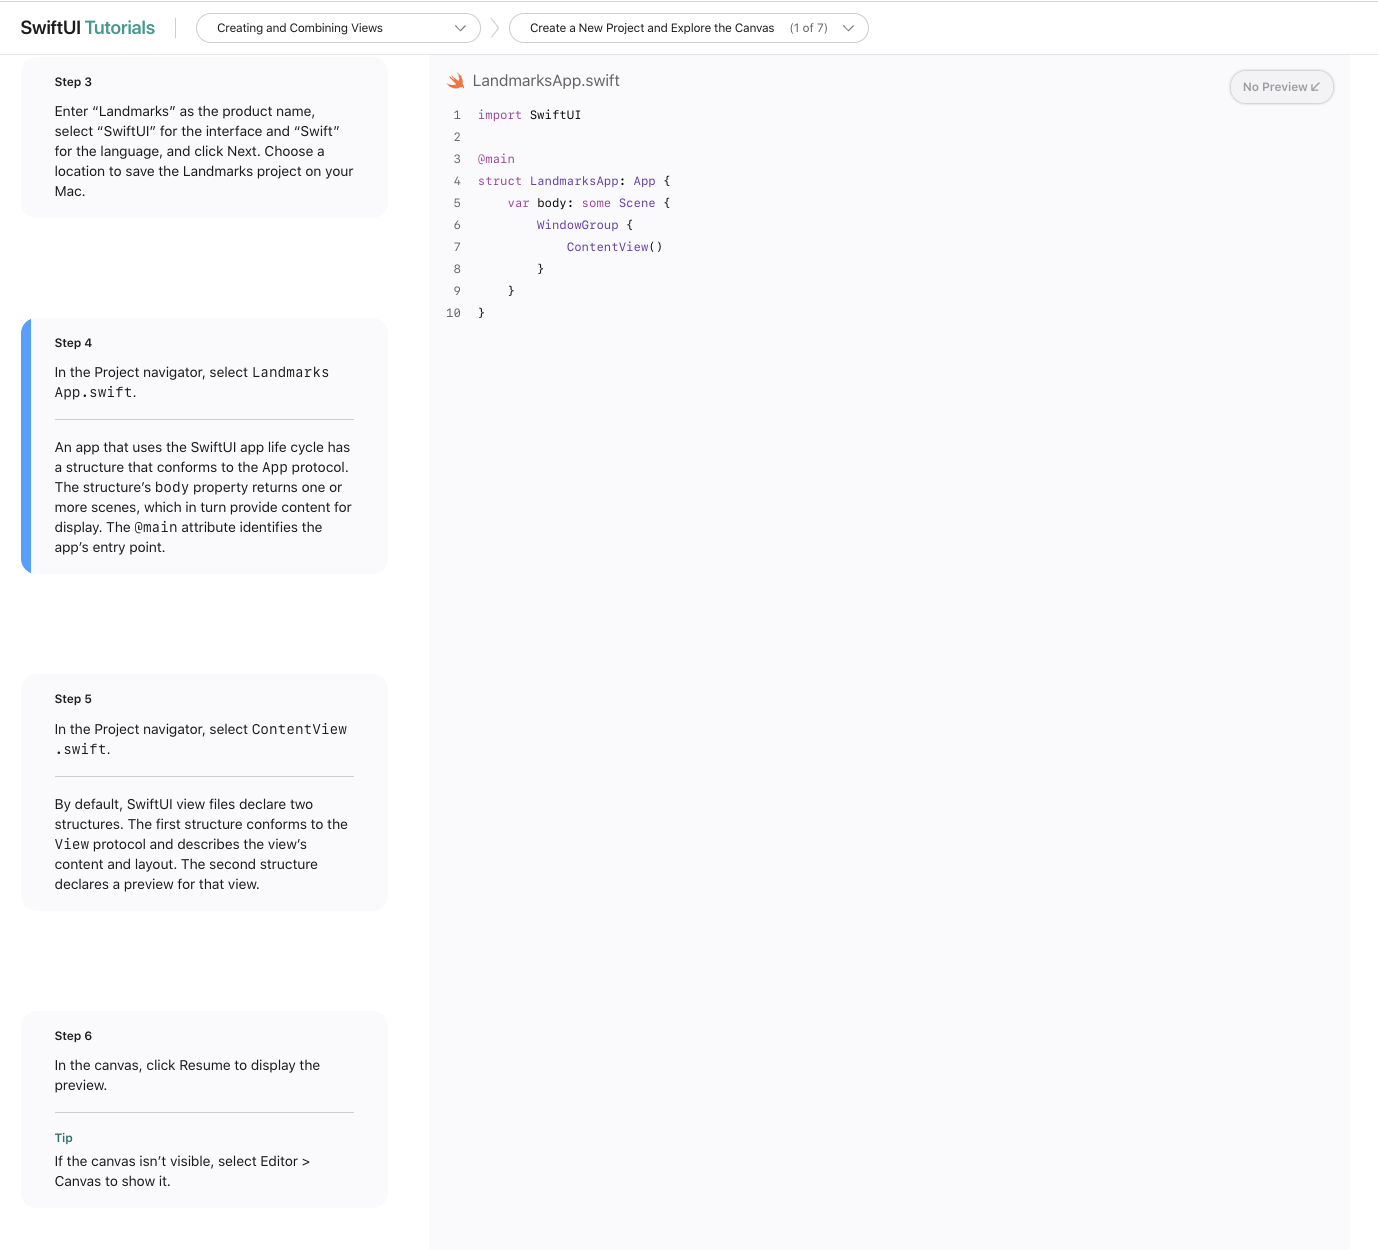This screenshot has height=1250, width=1378.
Task: Click the chevron separator between breadcrumb dropdowns
Action: 495,28
